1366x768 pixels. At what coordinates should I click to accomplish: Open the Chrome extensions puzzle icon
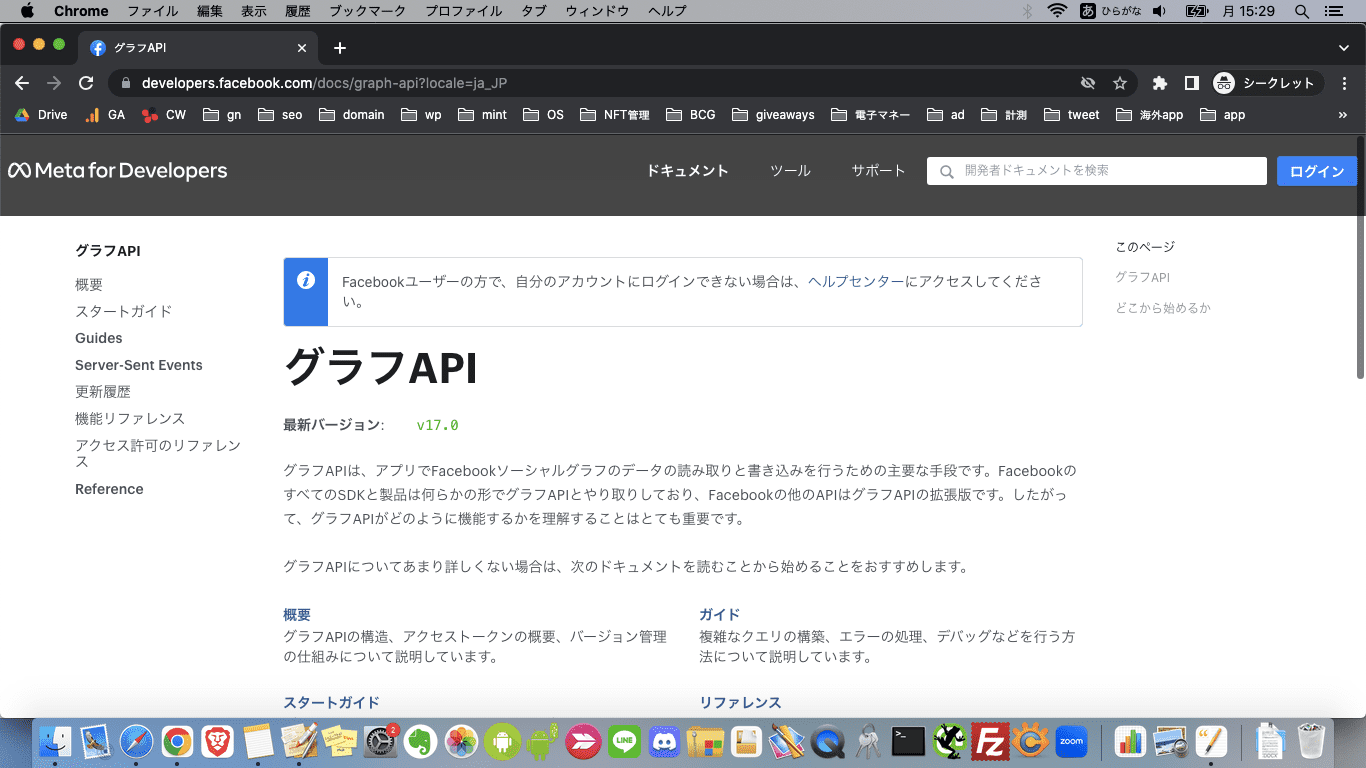click(x=1160, y=83)
